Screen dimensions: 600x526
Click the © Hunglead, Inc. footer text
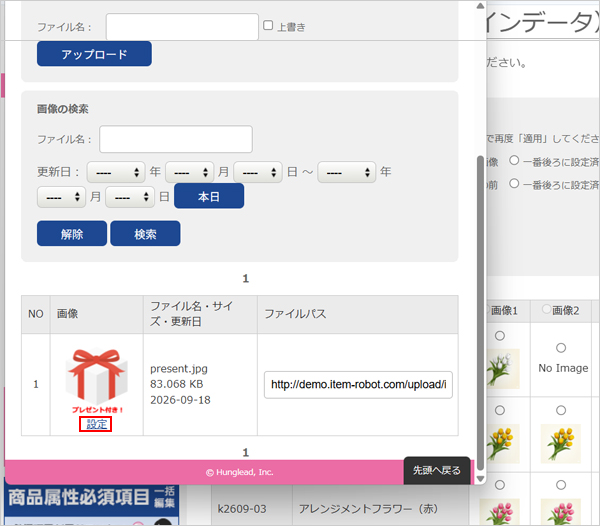[240, 472]
